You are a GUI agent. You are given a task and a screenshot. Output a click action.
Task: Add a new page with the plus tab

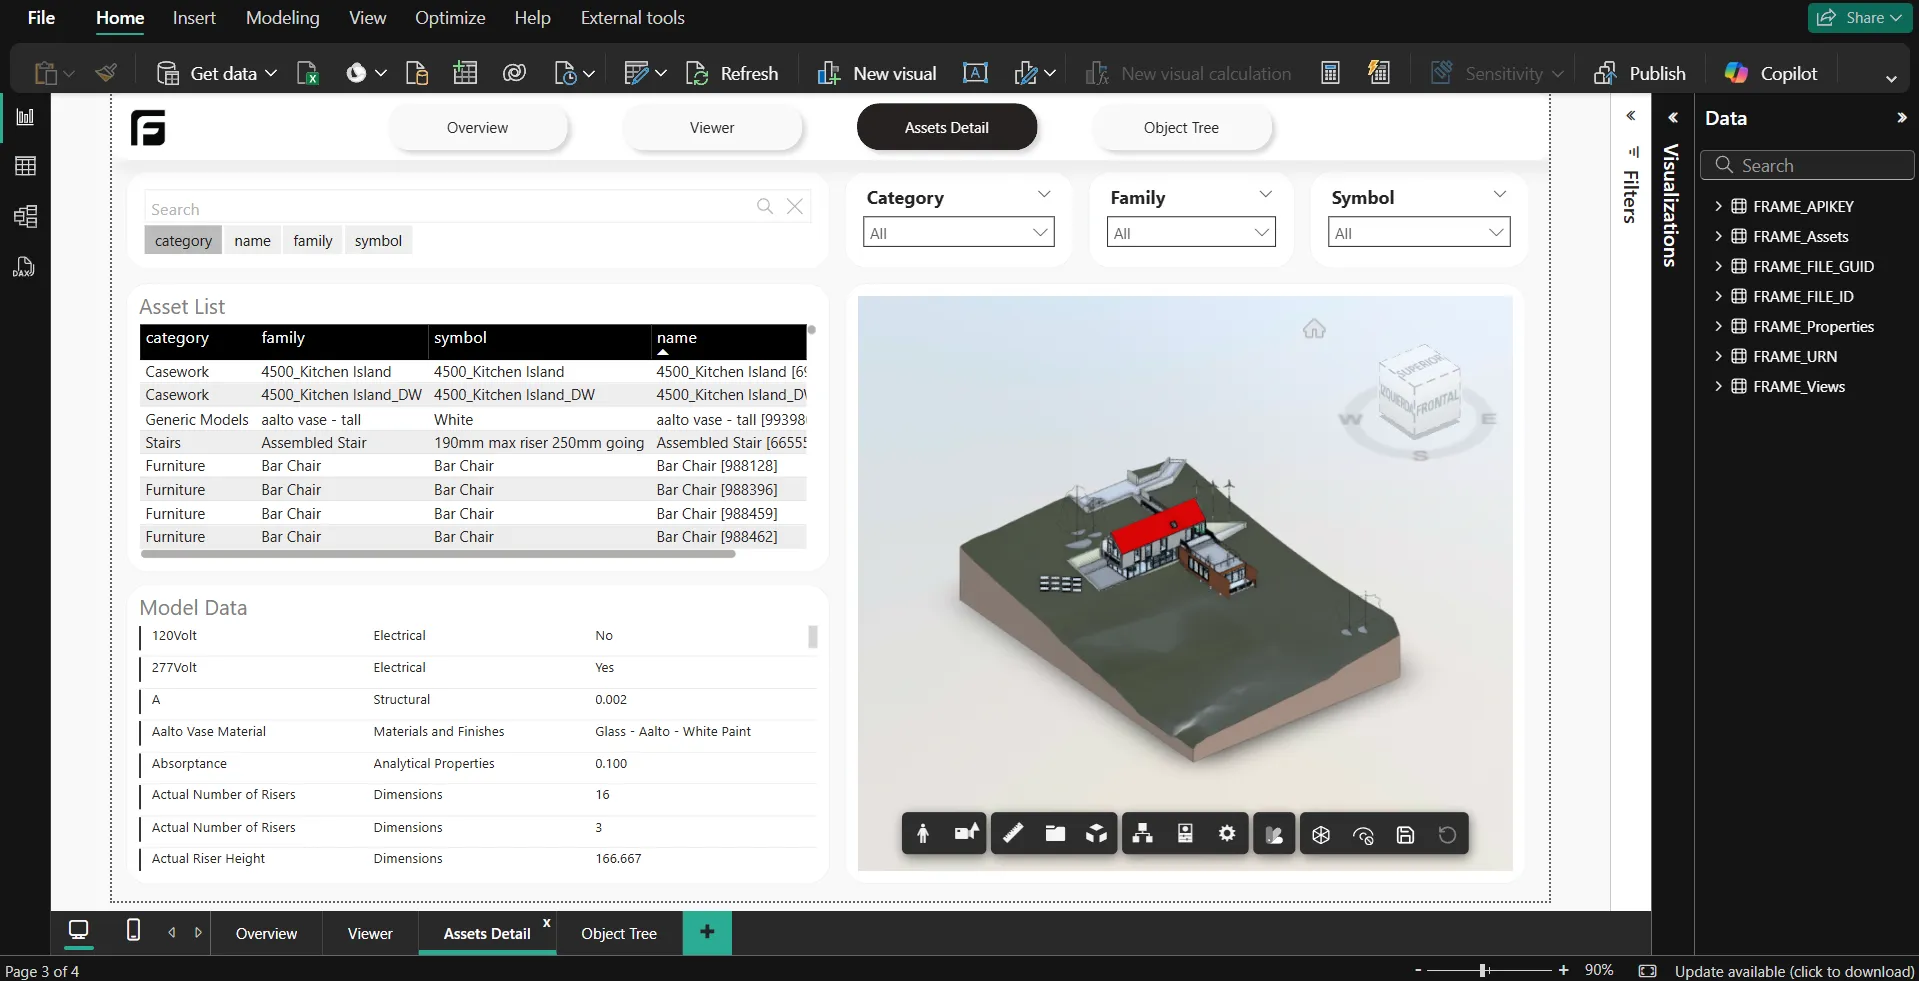[x=707, y=932]
